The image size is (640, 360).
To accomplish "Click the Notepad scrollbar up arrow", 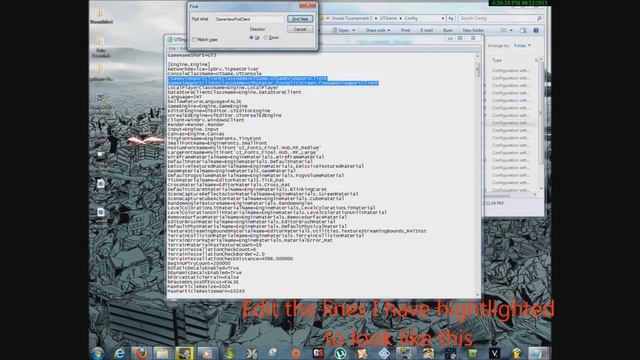I will pos(478,56).
